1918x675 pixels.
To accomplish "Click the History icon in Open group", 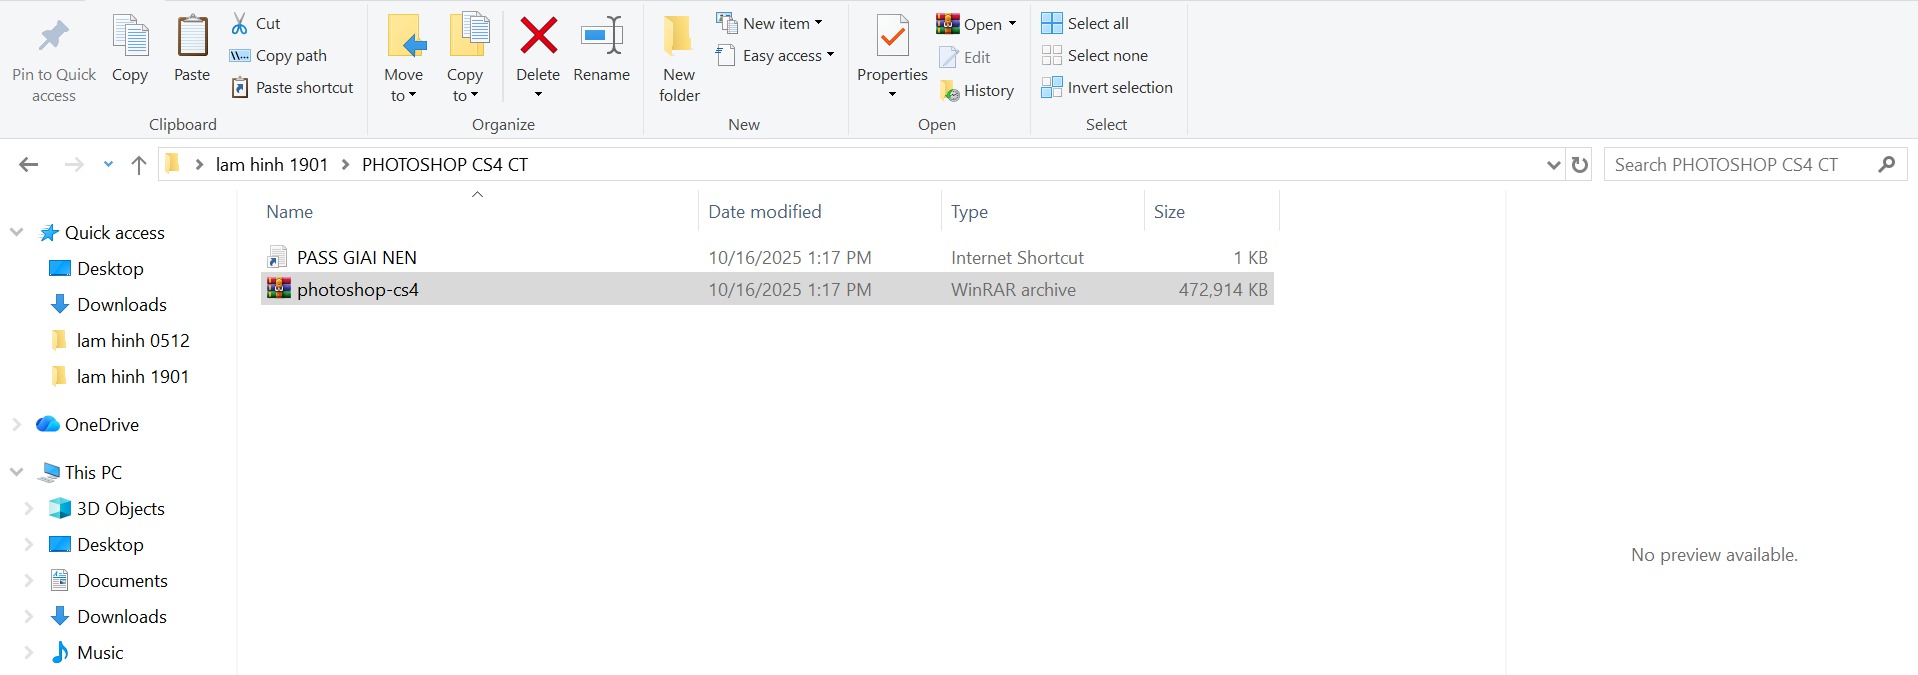I will (950, 91).
